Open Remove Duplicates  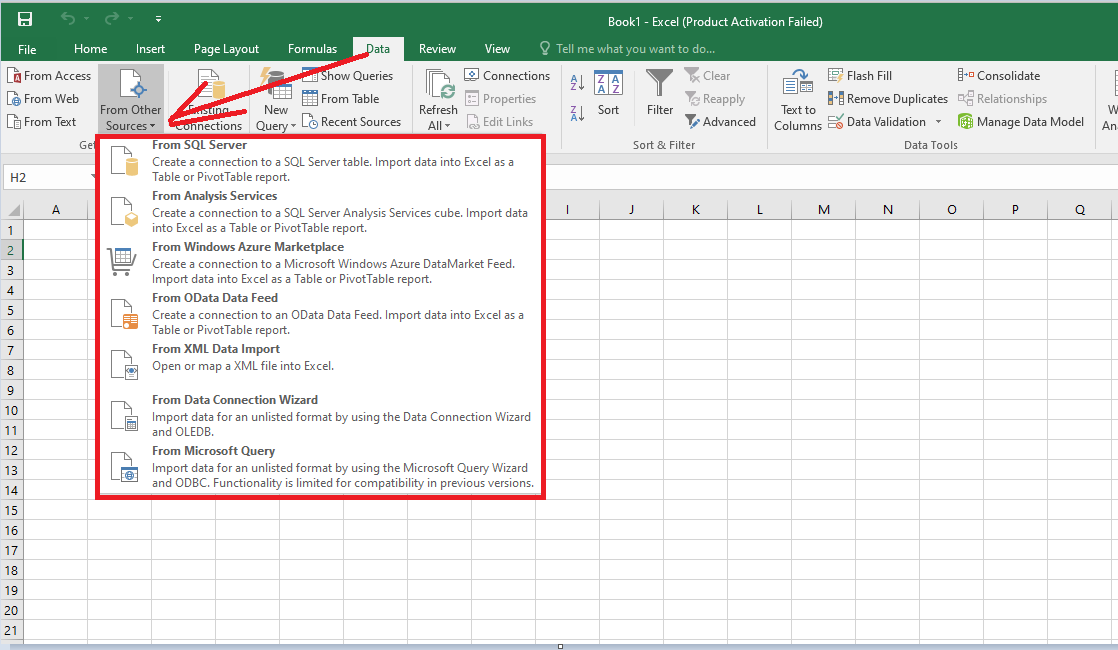tap(887, 98)
